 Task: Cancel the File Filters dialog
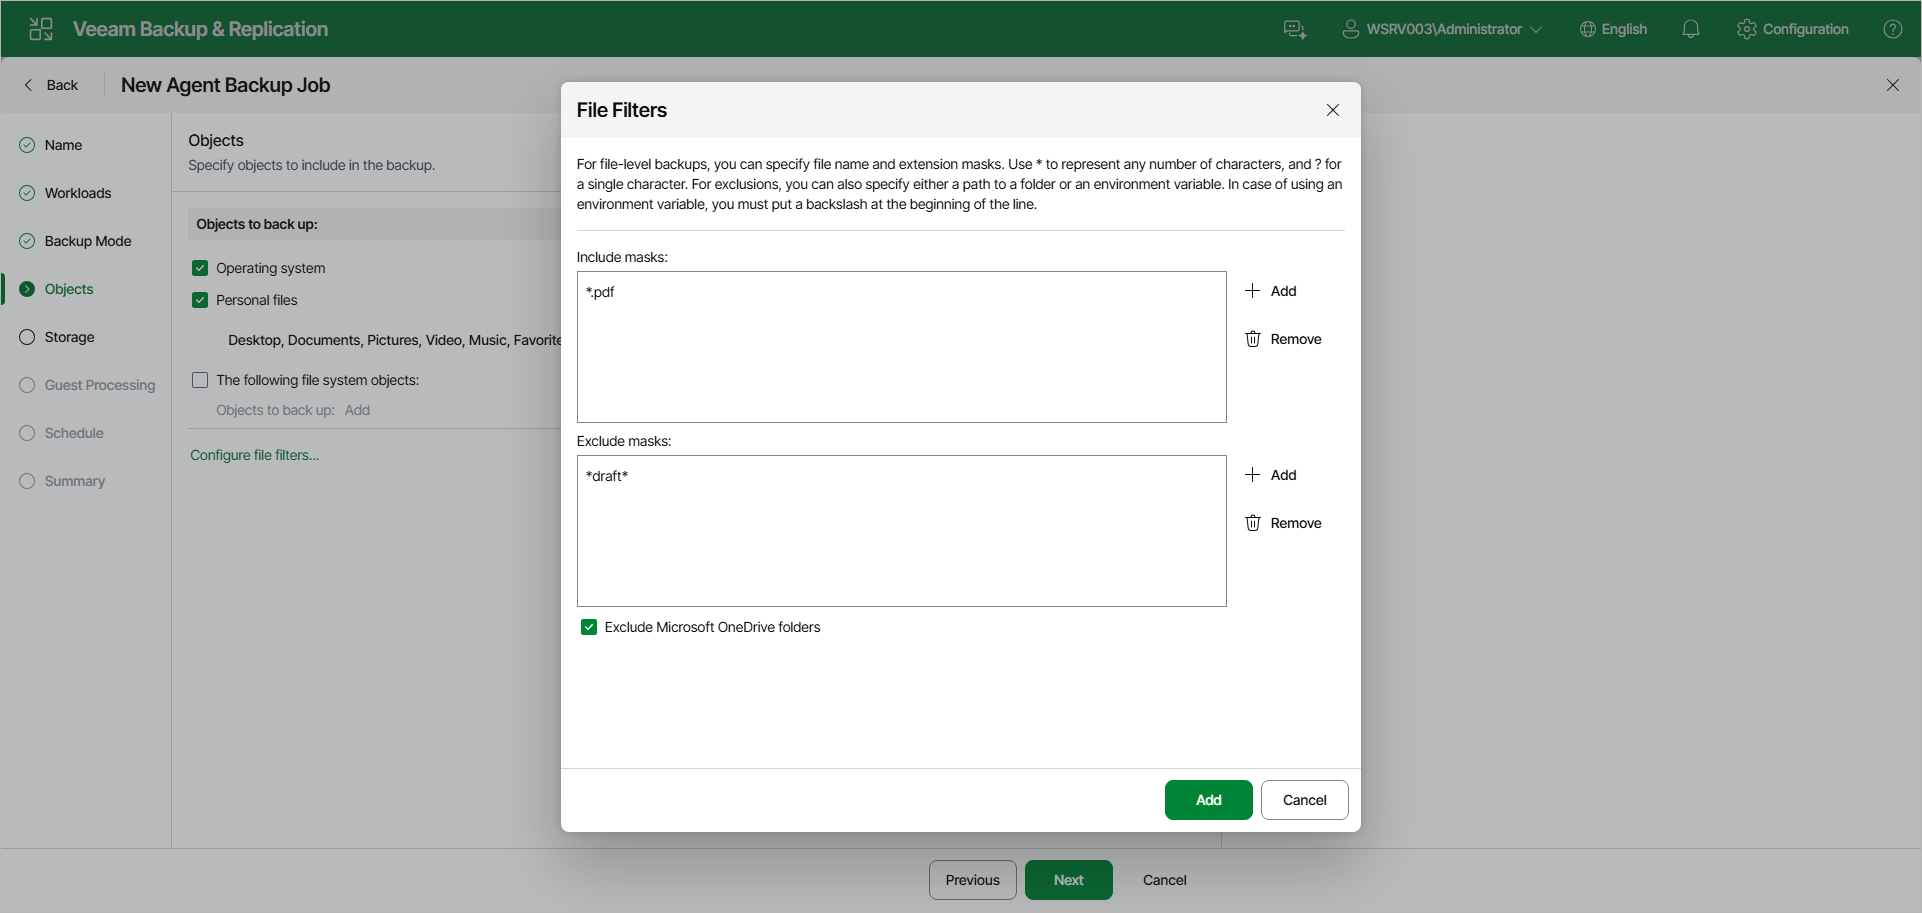pos(1304,800)
